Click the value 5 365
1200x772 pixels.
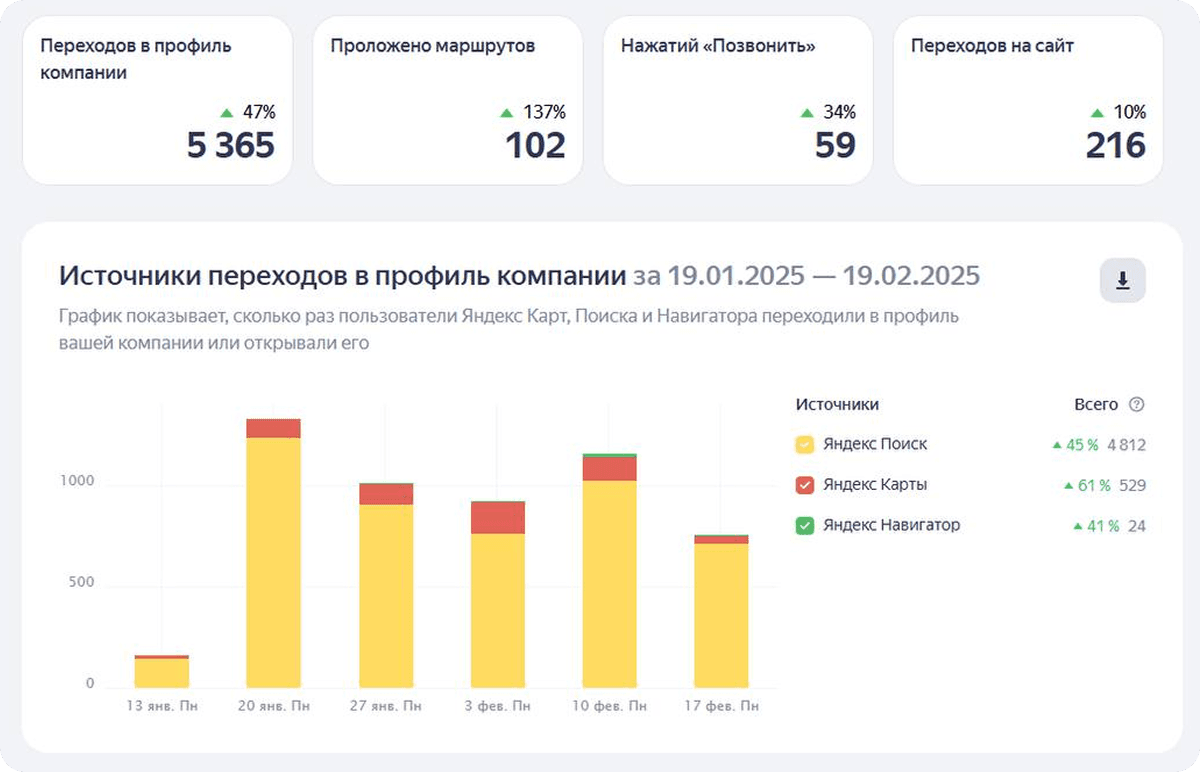click(230, 146)
